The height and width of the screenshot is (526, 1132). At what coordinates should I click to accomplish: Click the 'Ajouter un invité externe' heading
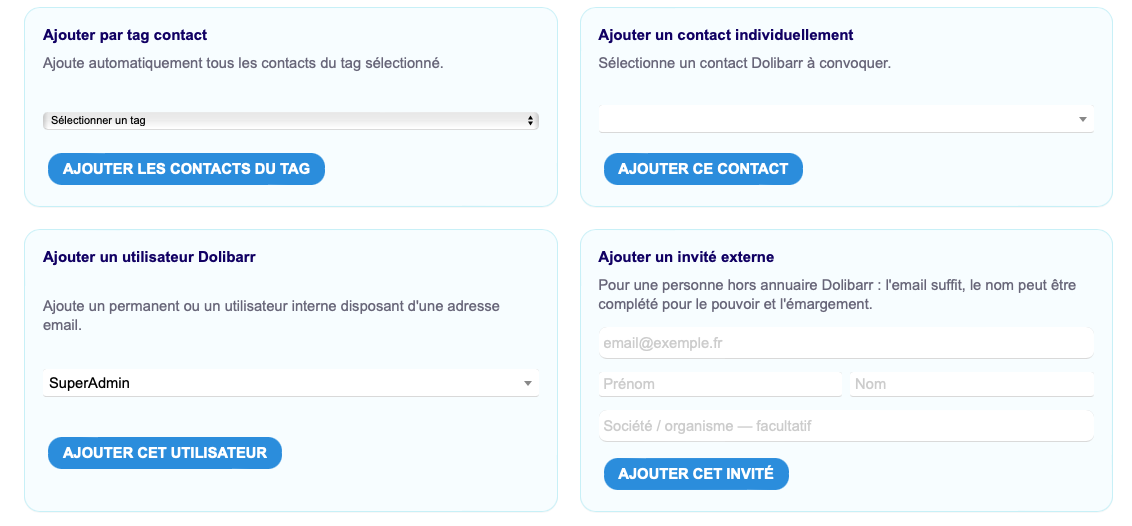(686, 257)
